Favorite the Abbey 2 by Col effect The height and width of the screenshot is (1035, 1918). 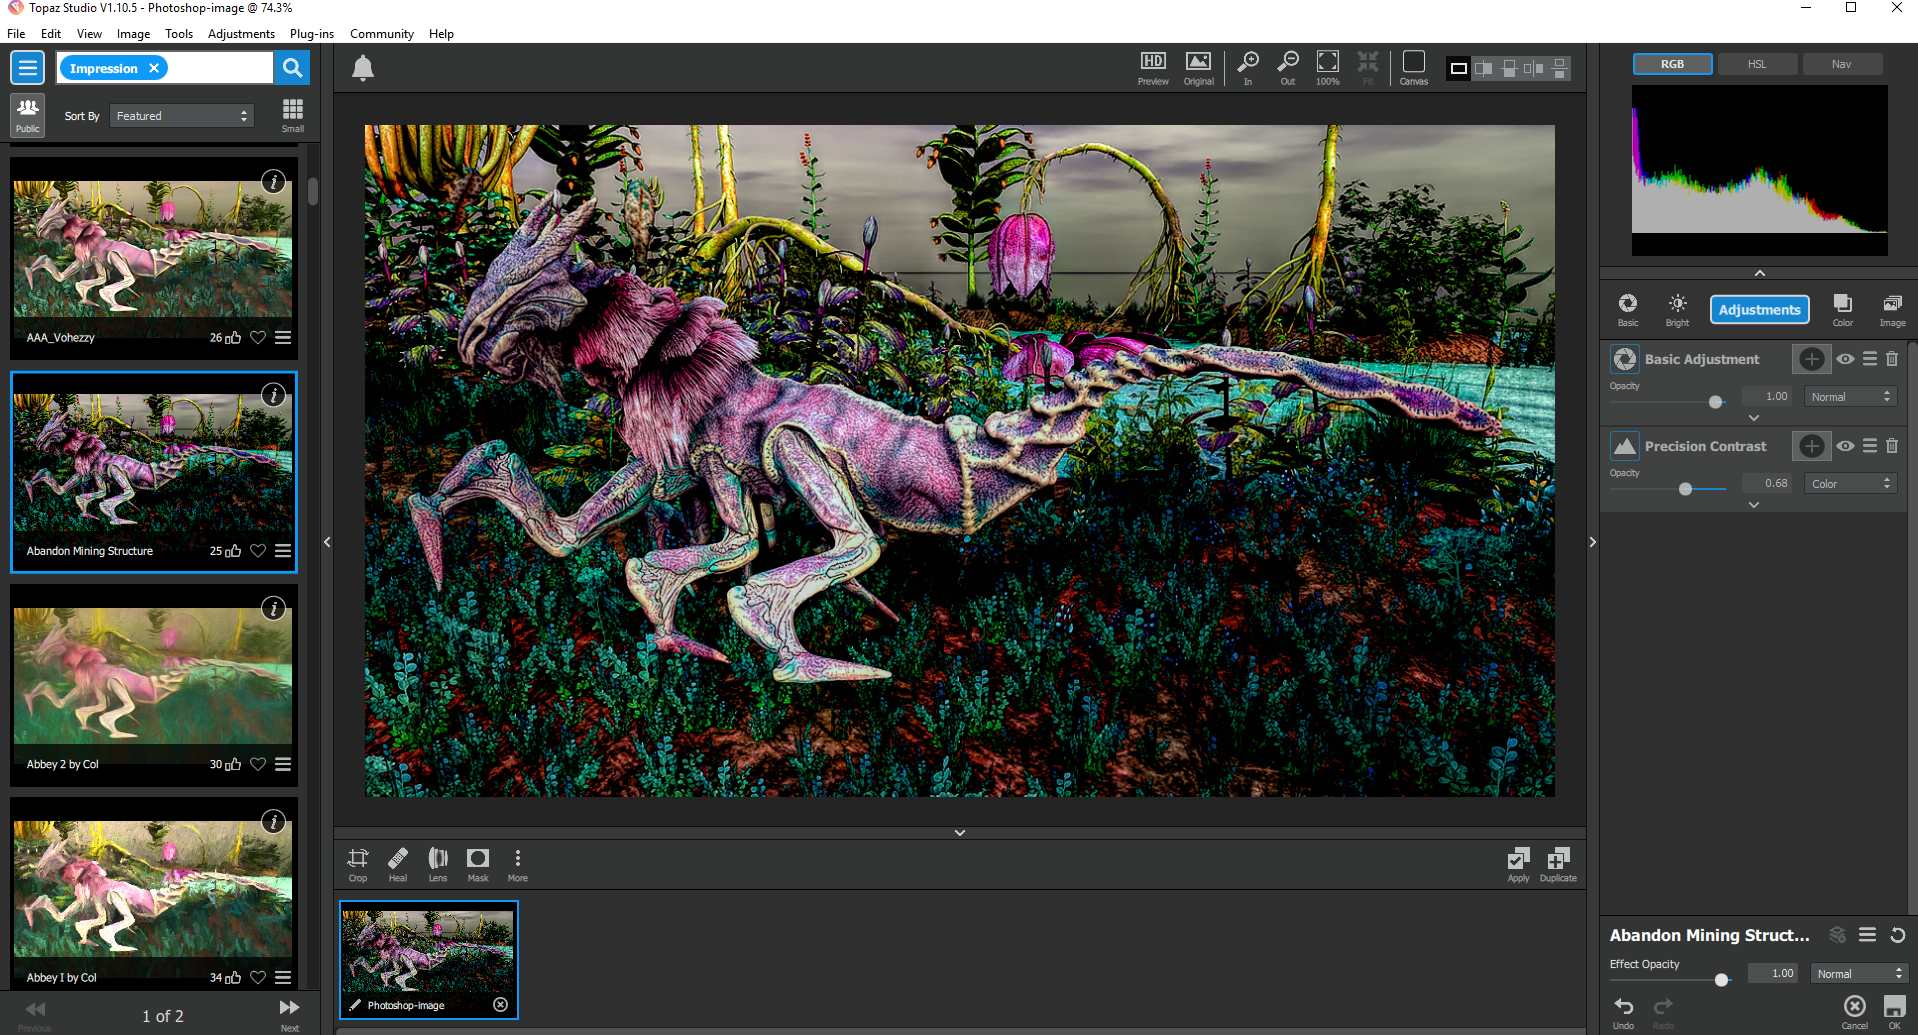[258, 764]
